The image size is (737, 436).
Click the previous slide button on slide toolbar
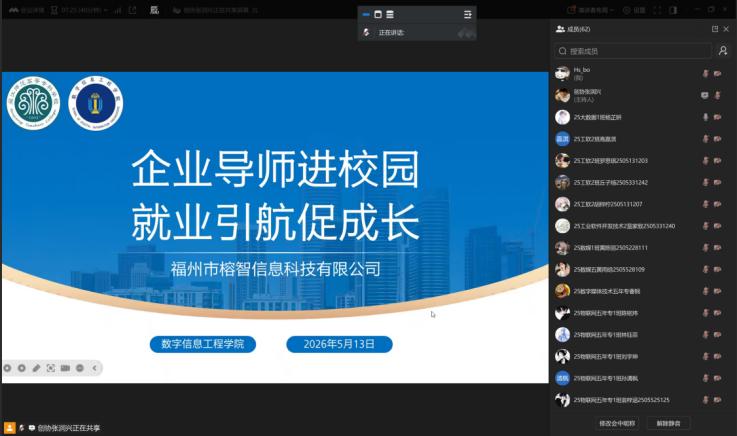7,368
